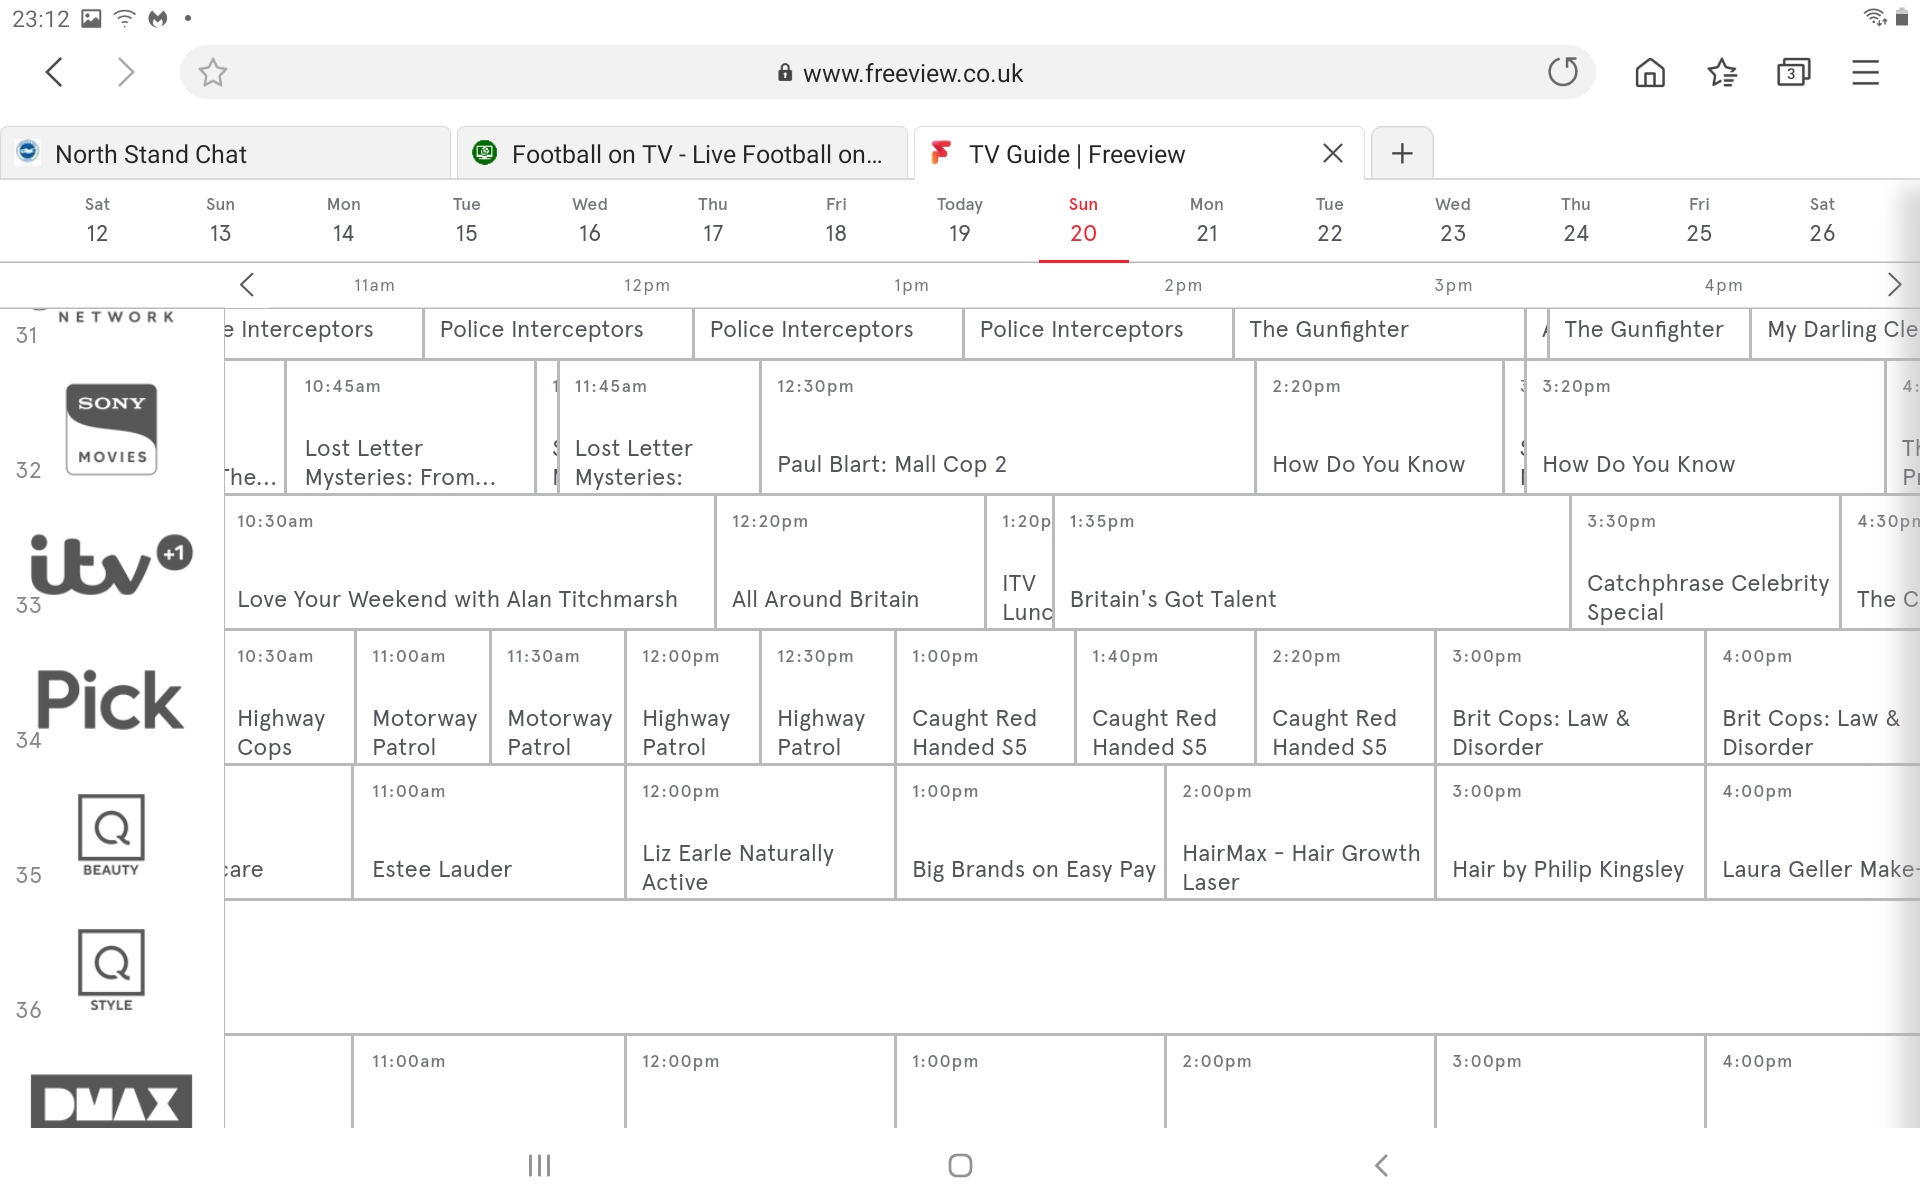Image resolution: width=1920 pixels, height=1200 pixels.
Task: Switch to Football on TV tab
Action: point(682,153)
